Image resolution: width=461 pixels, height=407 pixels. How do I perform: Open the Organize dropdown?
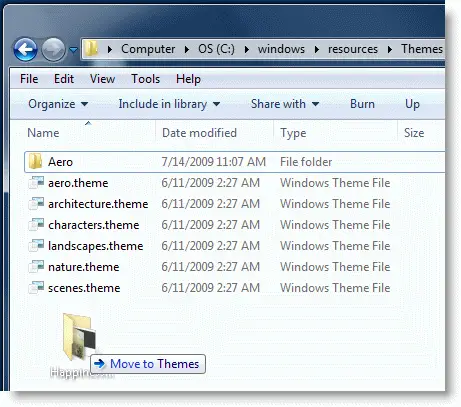click(58, 104)
